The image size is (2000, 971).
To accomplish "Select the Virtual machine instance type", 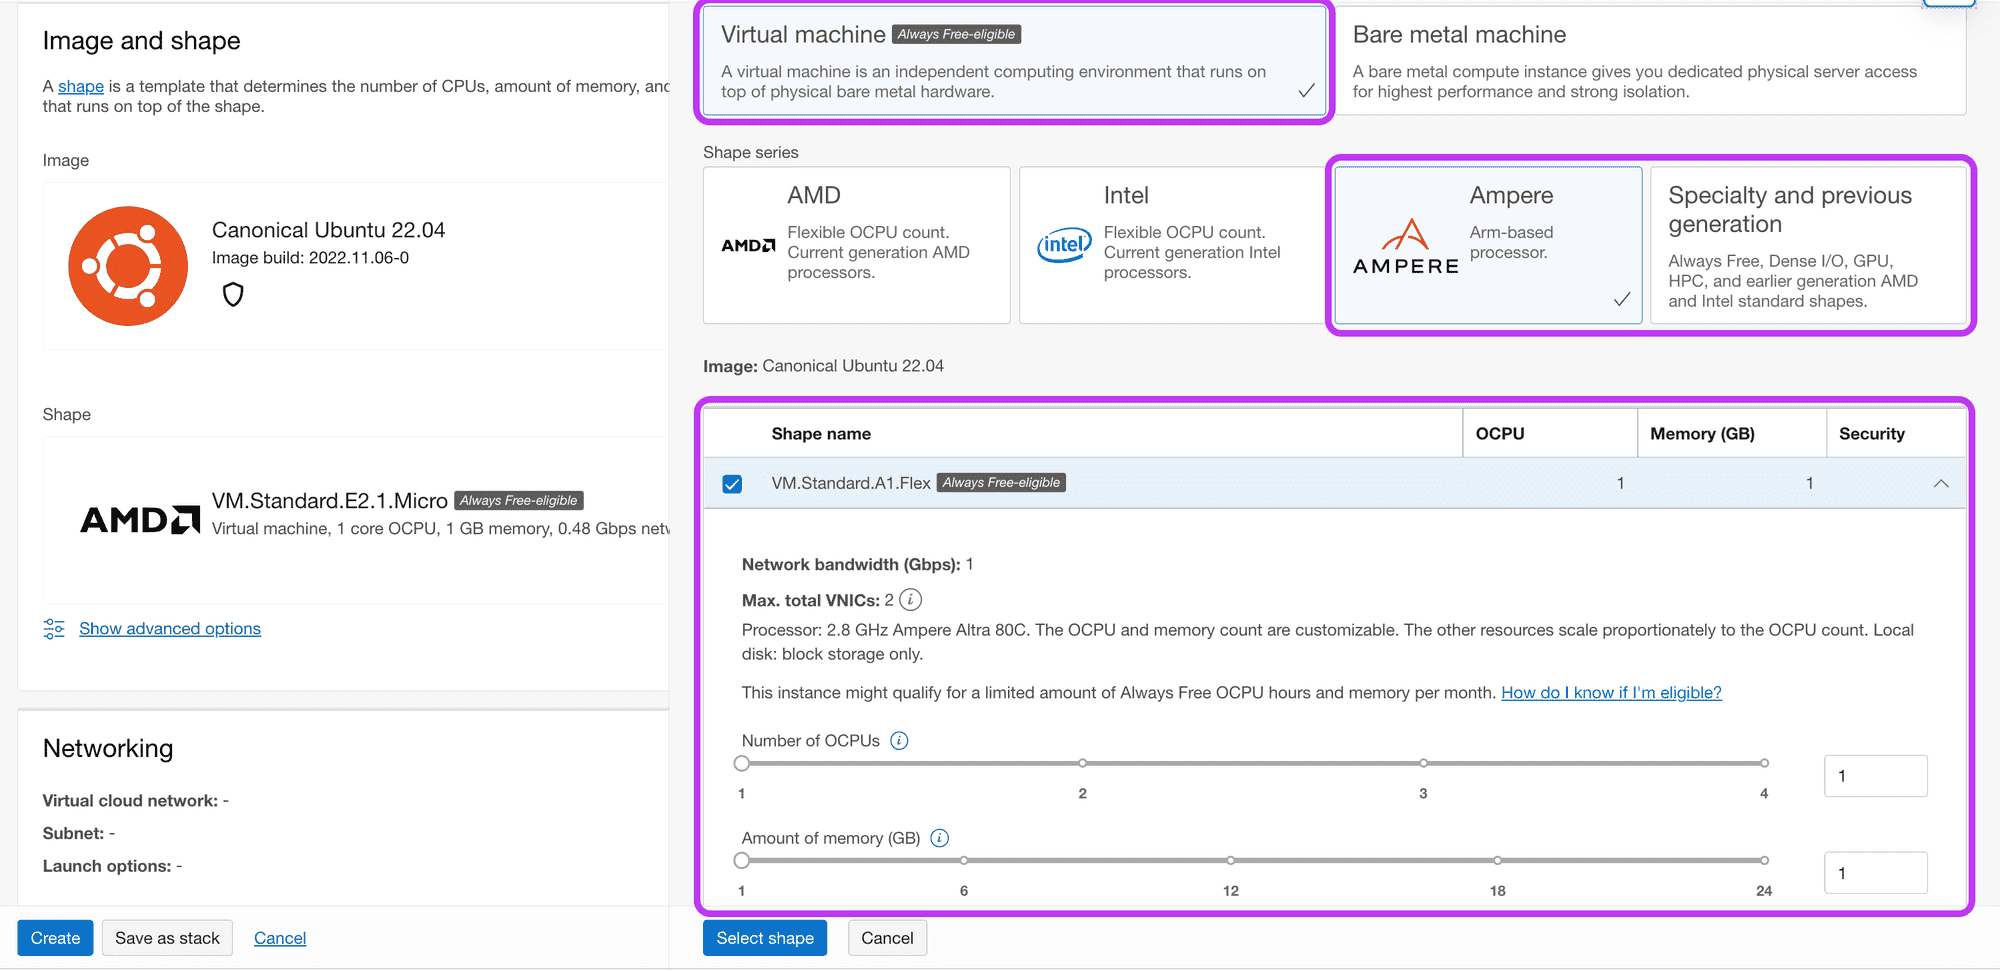I will 1014,61.
